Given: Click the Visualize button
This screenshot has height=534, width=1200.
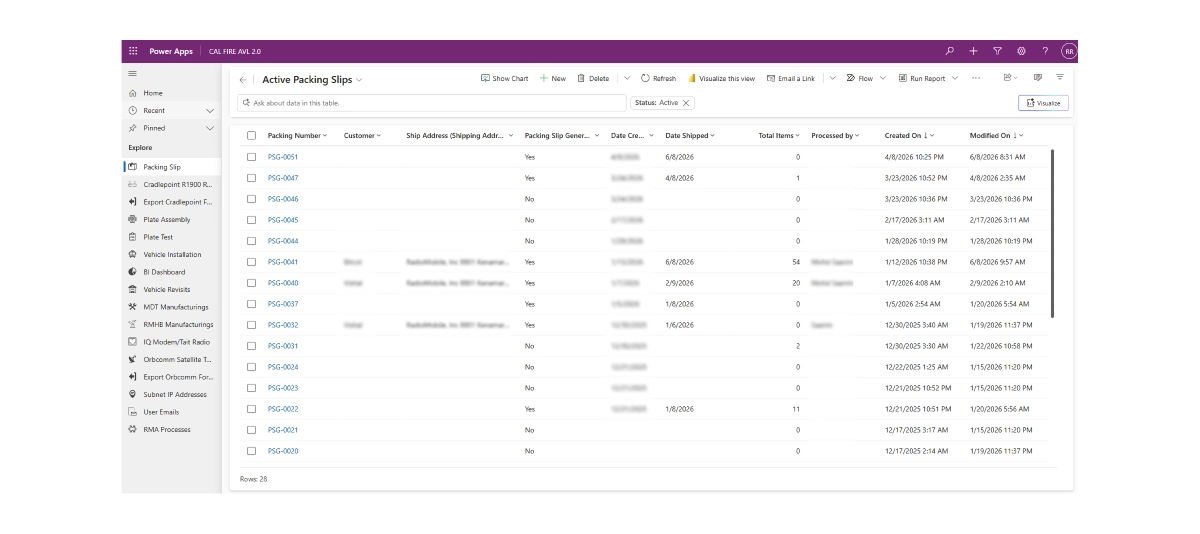Looking at the screenshot, I should [x=1043, y=103].
